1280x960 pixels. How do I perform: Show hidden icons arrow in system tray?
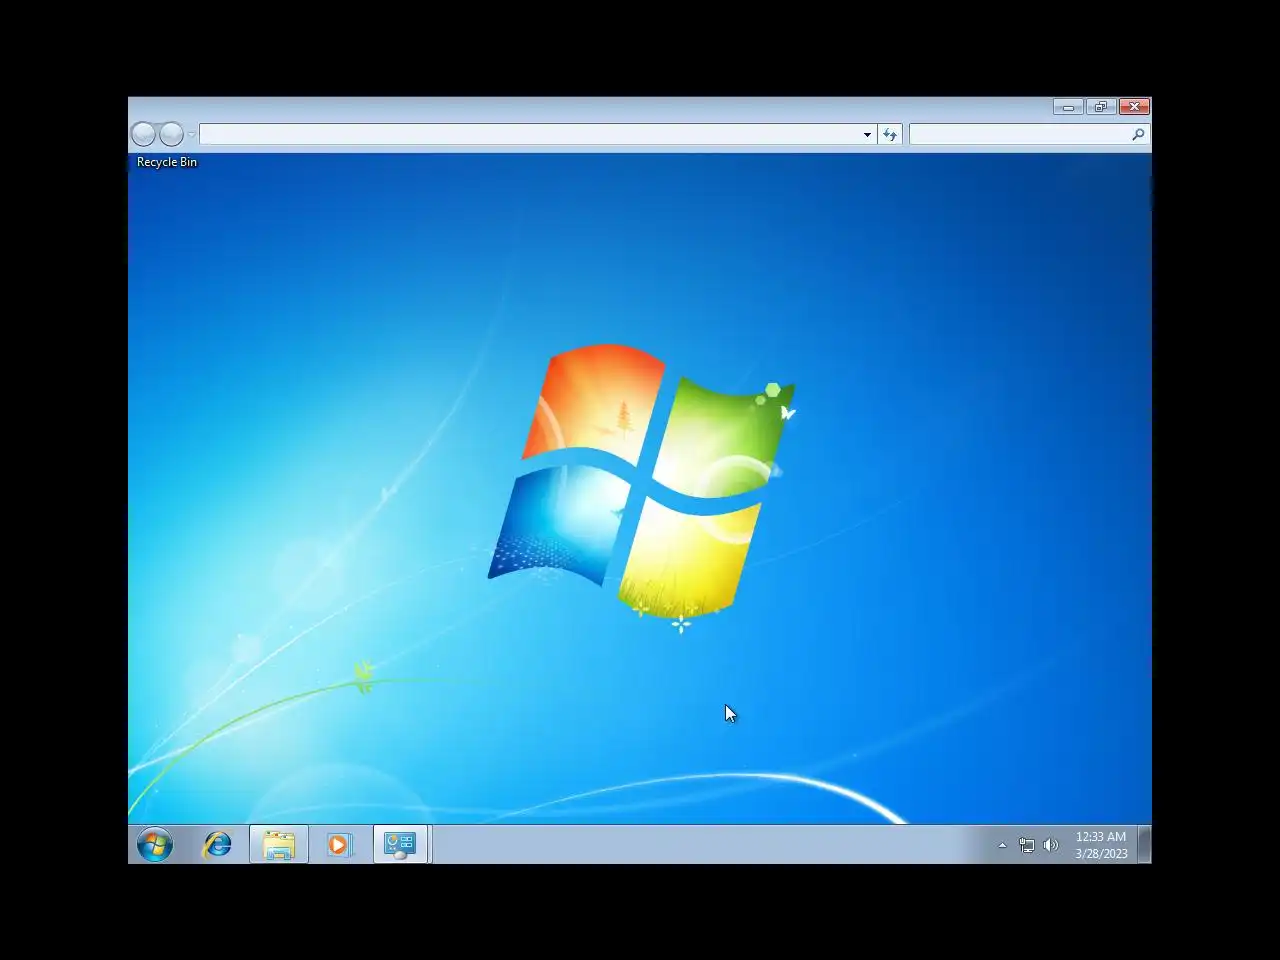click(x=1002, y=845)
